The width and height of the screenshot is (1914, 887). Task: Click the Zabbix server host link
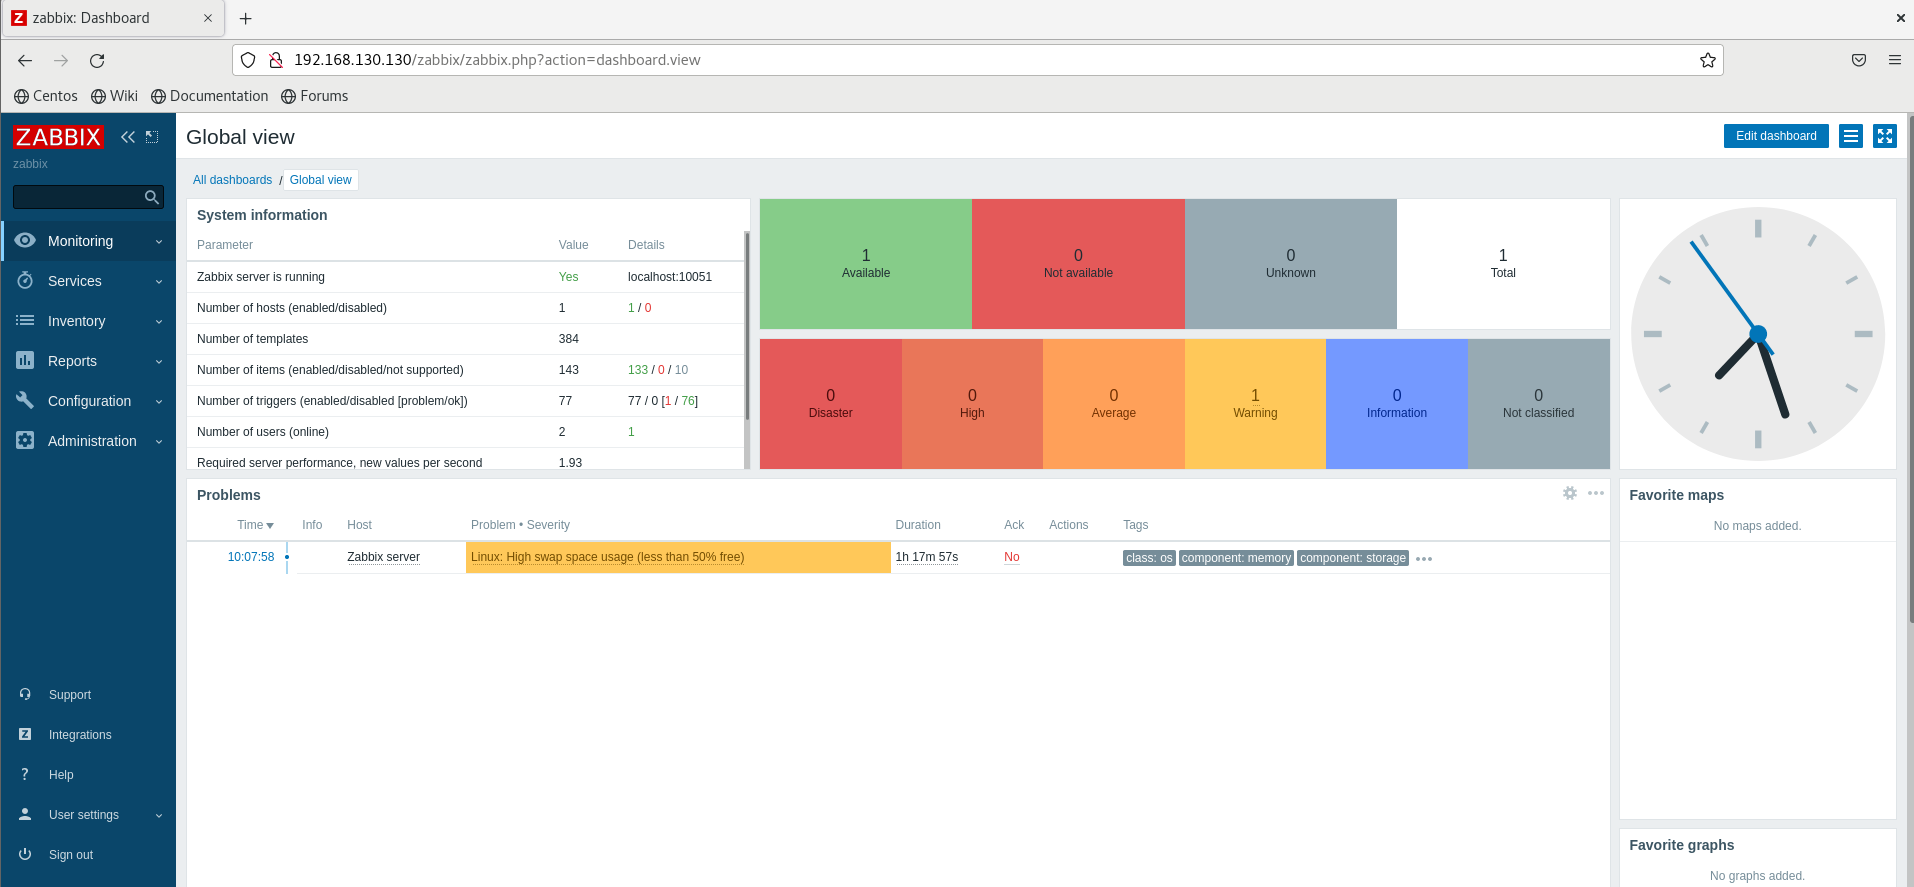383,557
